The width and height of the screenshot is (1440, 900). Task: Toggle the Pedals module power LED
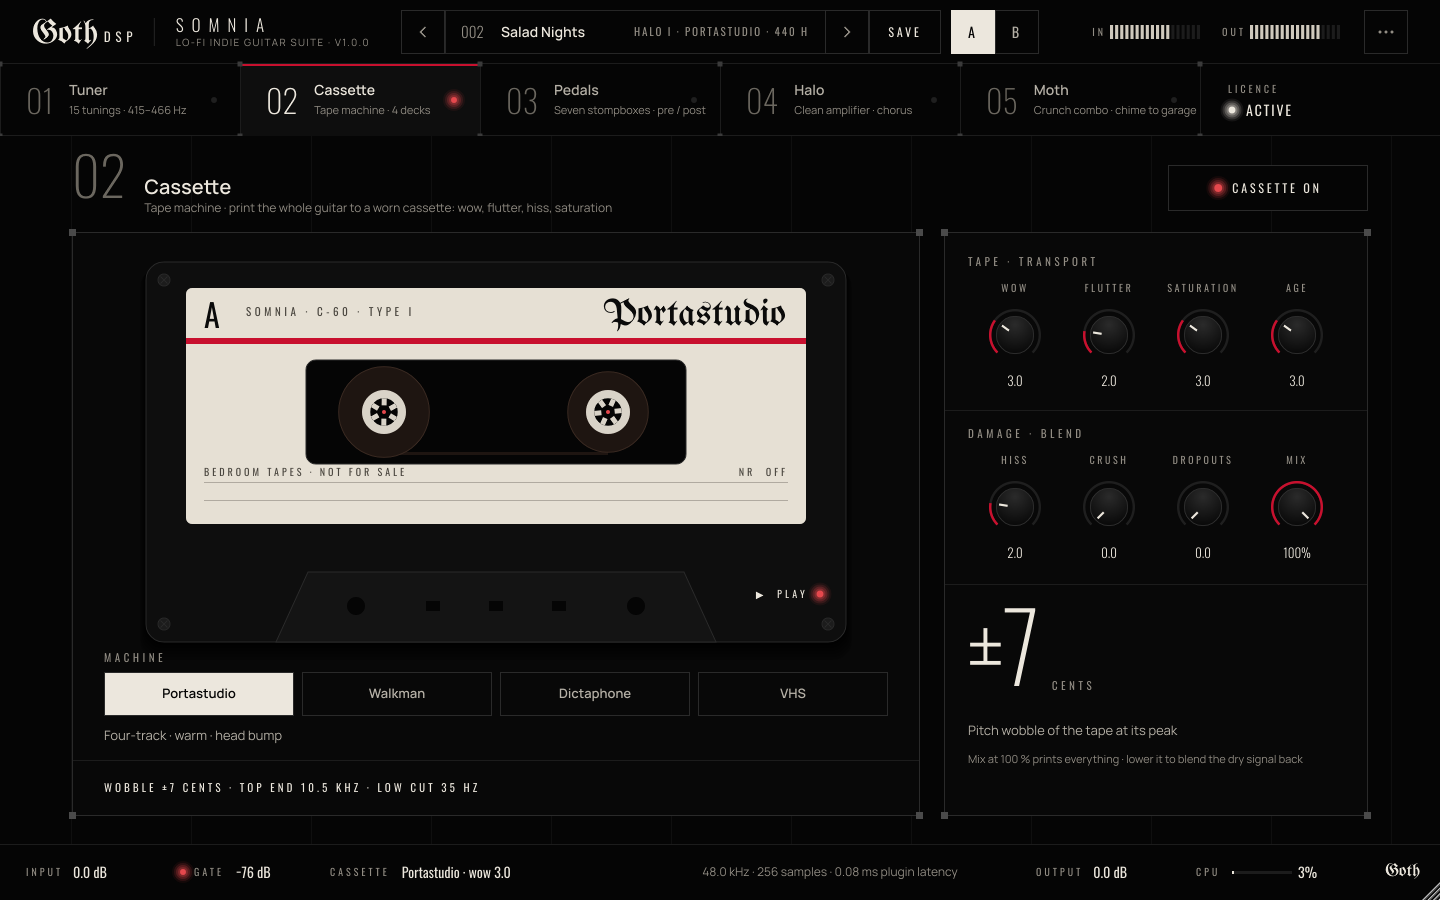(x=694, y=100)
